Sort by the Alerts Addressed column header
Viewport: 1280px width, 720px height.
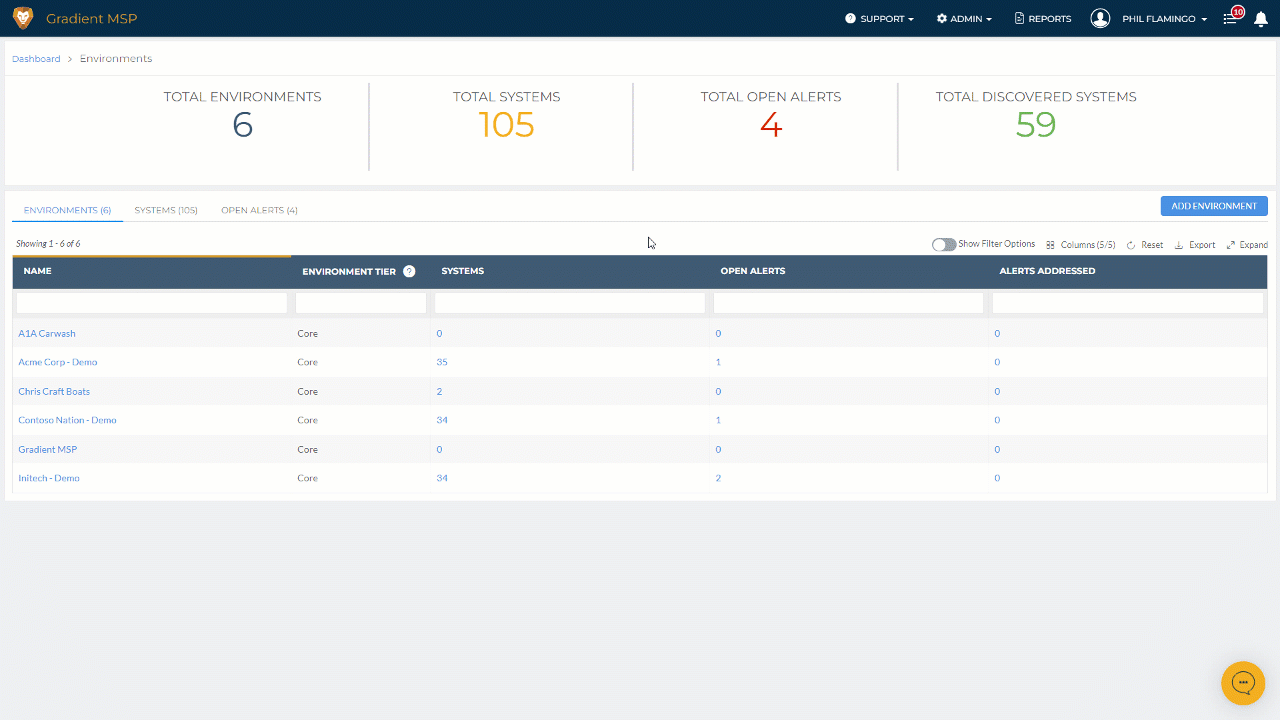coord(1129,271)
